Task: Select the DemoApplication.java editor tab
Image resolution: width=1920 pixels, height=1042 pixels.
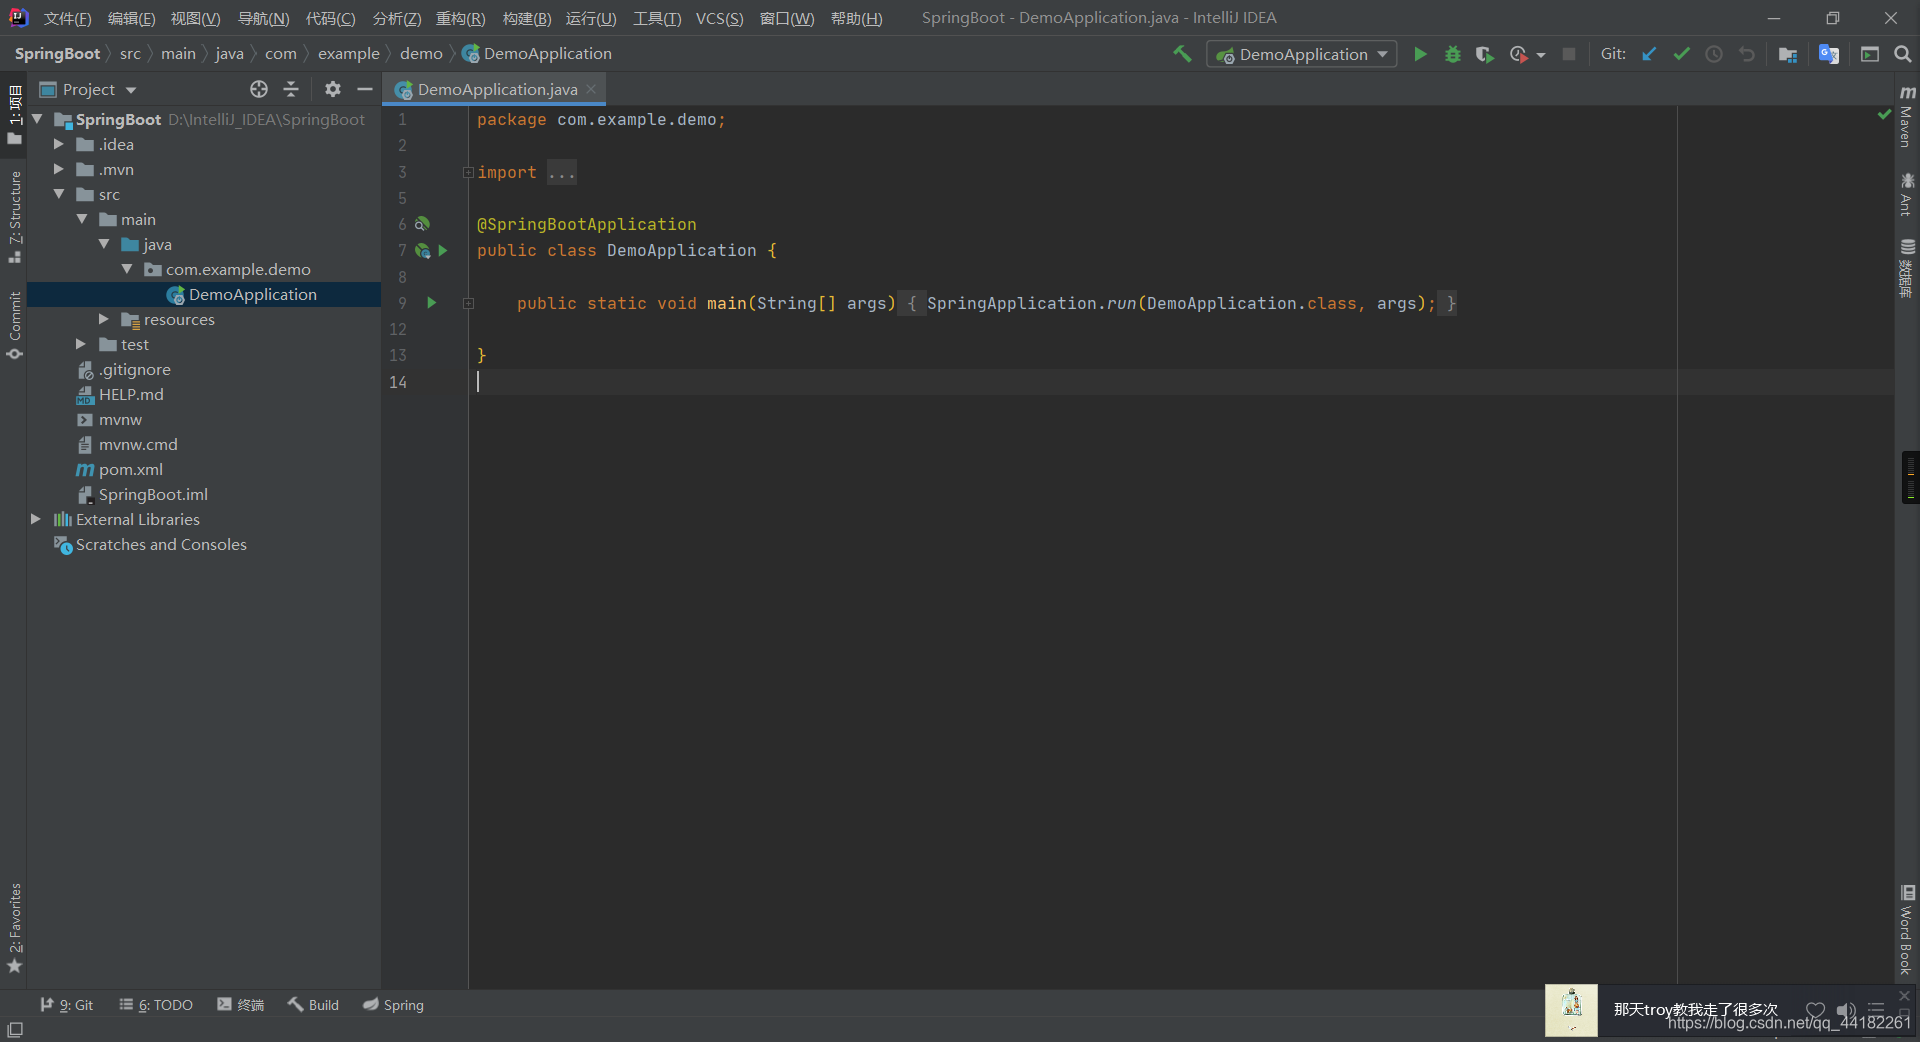Action: (495, 89)
